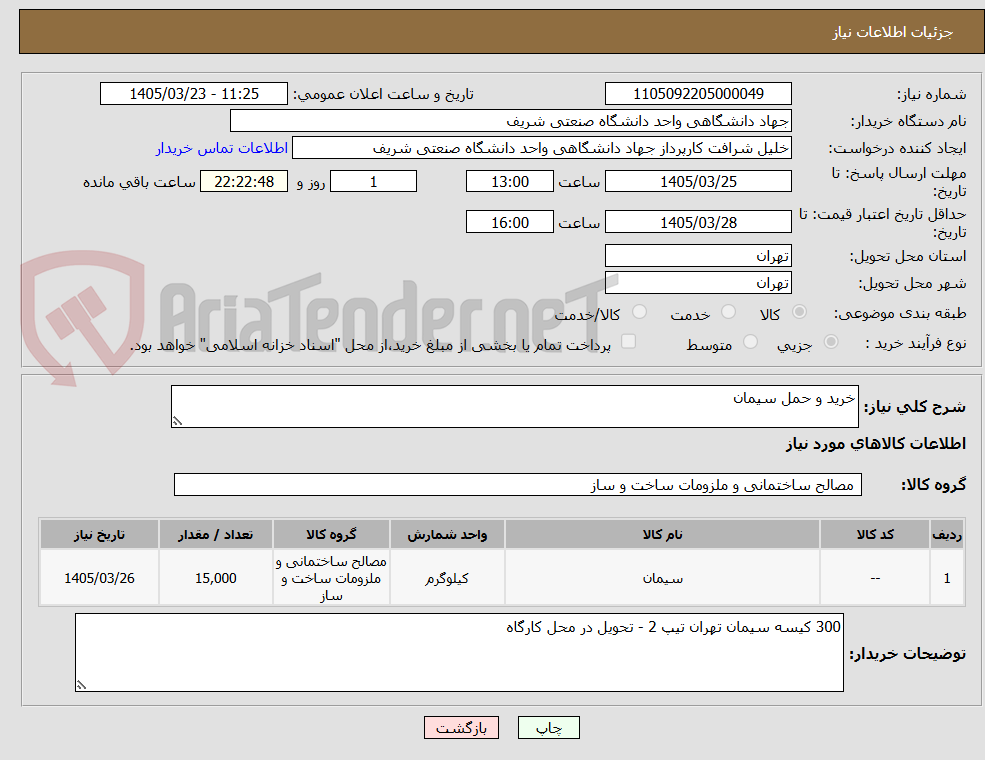Click the شرح کلی نیاز label
Viewport: 985px width, 760px height.
pos(915,407)
